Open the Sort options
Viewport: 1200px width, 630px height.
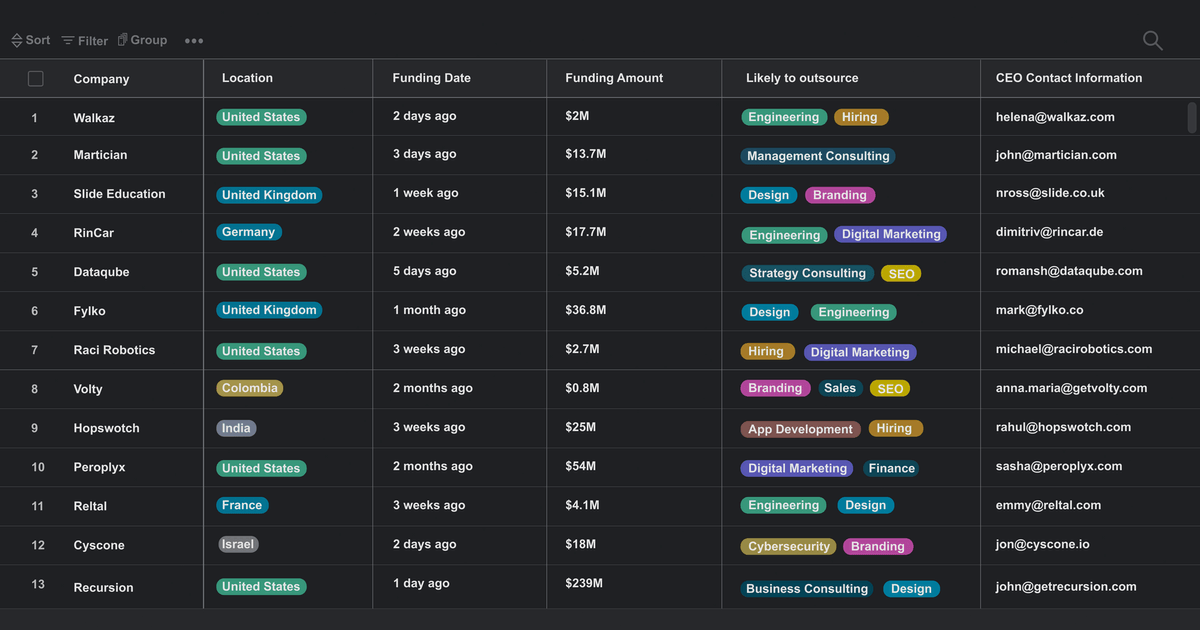31,40
